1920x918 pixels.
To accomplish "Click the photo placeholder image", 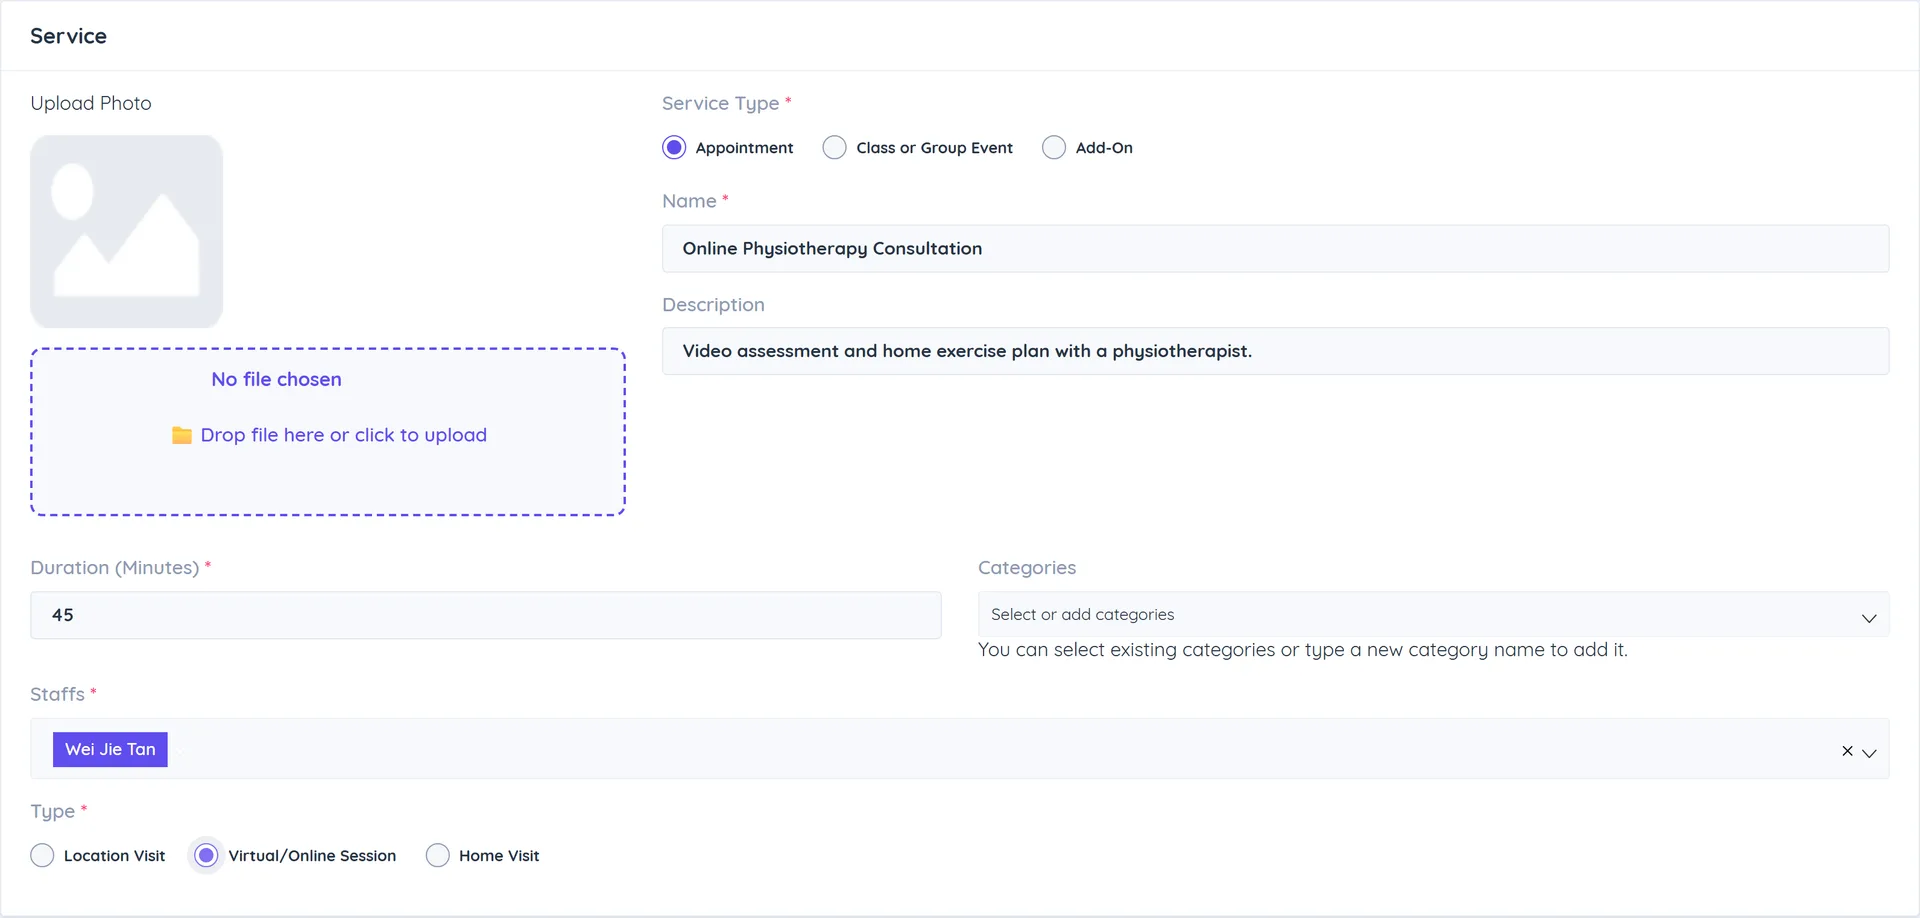I will [x=126, y=232].
